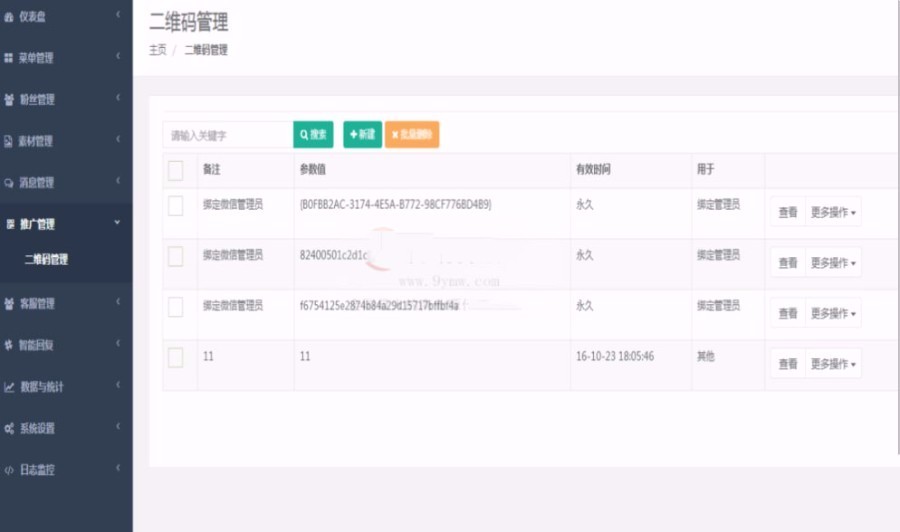Expand the 素材管理 chevron arrow
The height and width of the screenshot is (532, 900).
pos(118,139)
